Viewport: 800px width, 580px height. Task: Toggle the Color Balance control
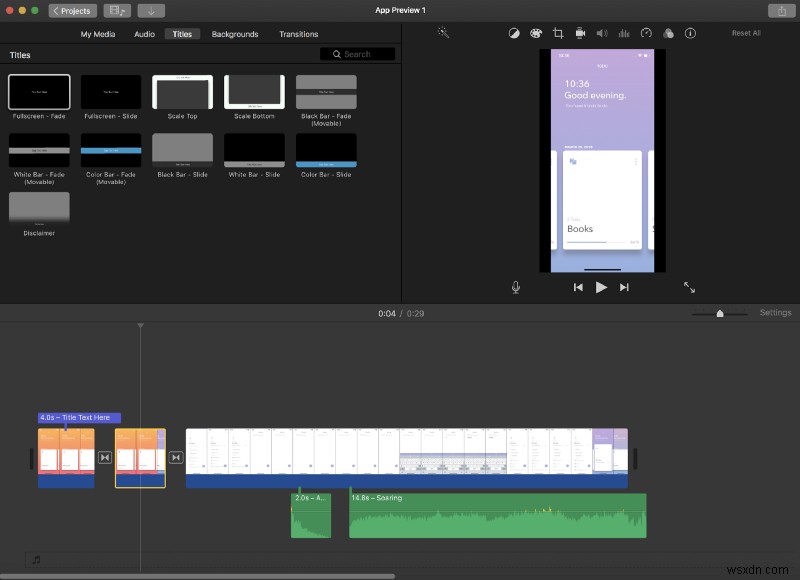coord(514,33)
